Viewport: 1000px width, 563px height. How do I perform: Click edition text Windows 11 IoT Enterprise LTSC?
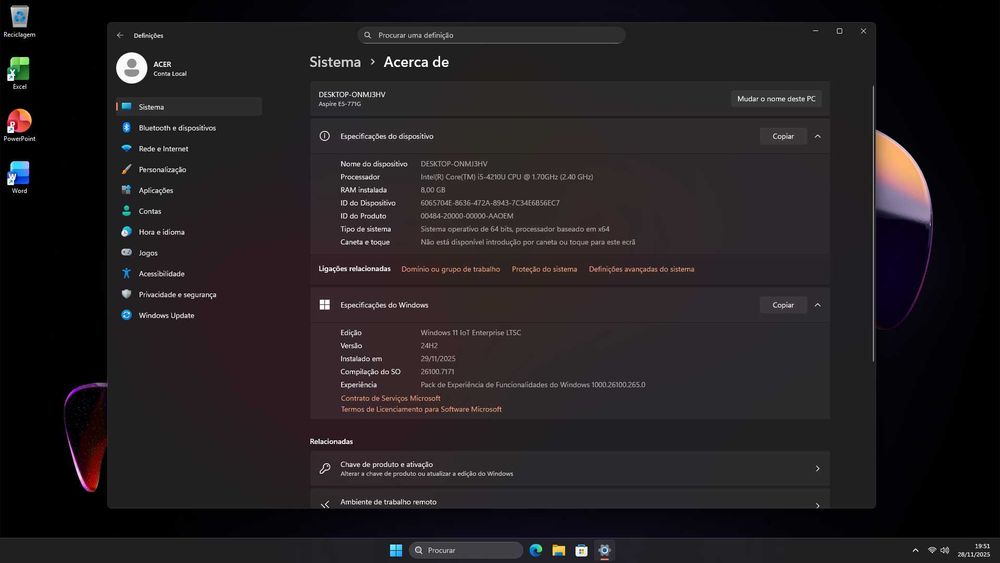[x=471, y=333]
